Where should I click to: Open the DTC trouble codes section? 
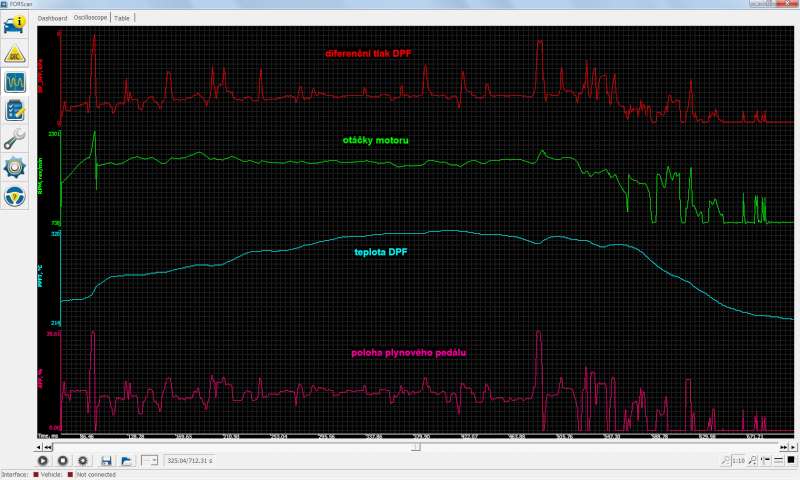(16, 53)
